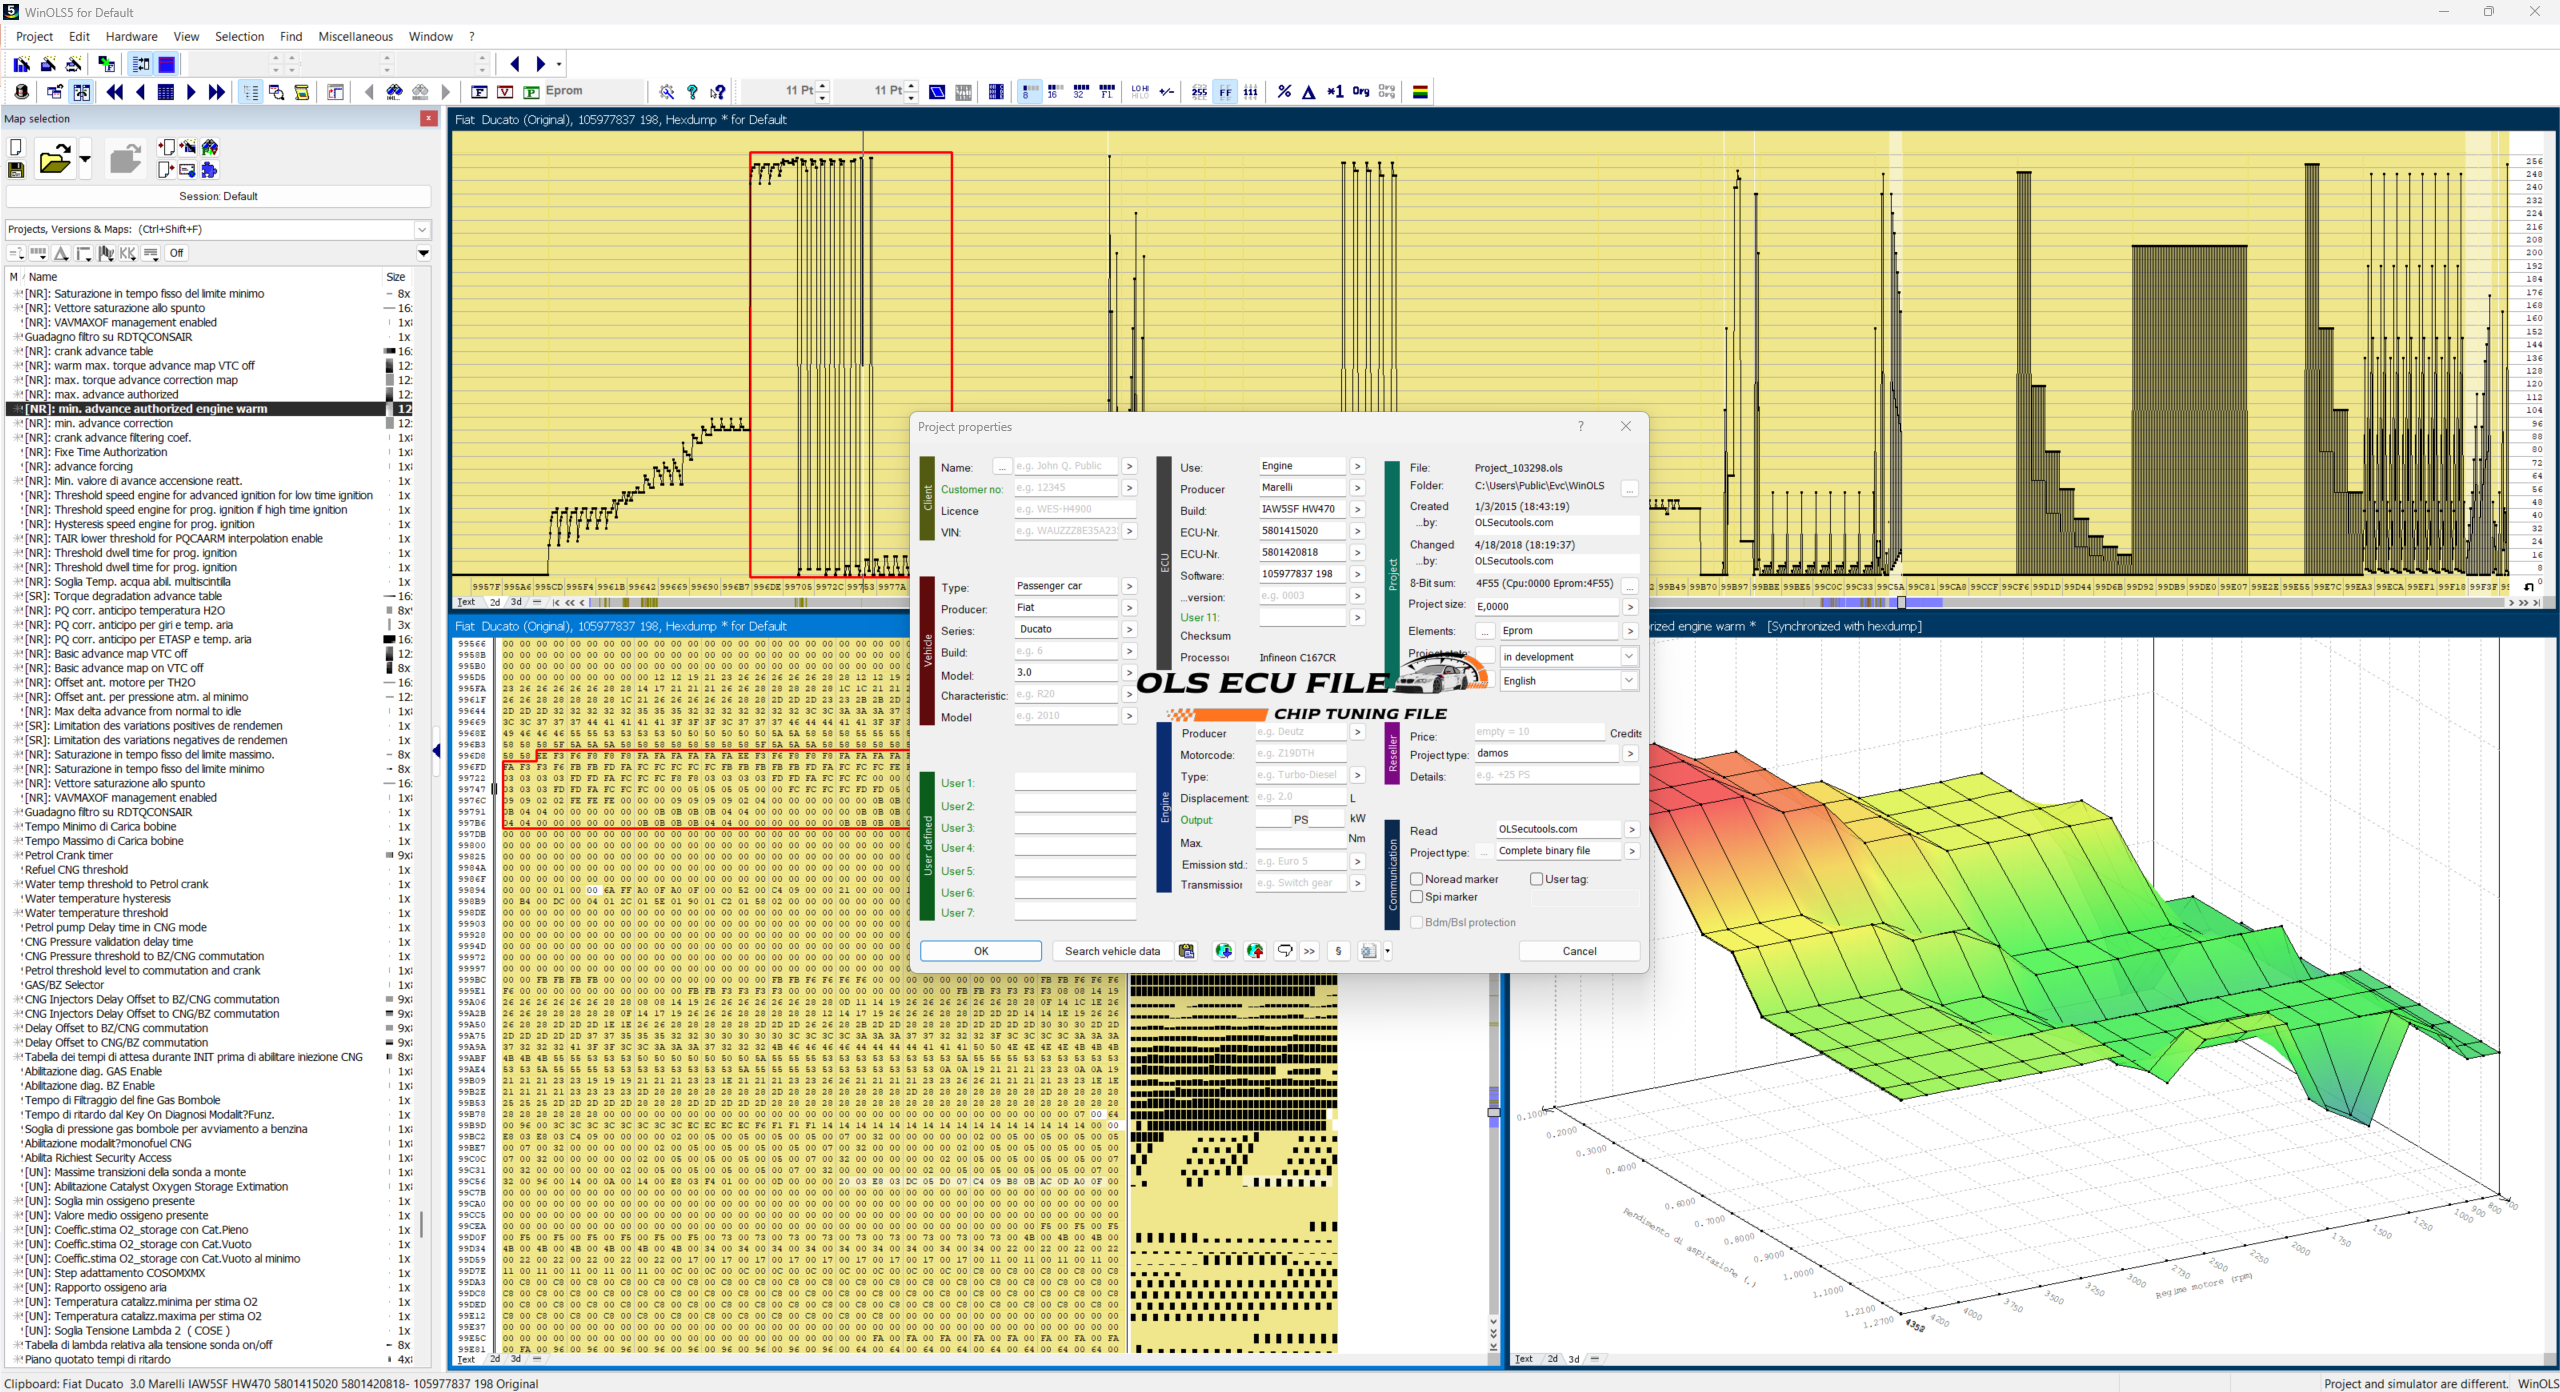The width and height of the screenshot is (2560, 1392).
Task: Click the open folder icon in Map selection
Action: pos(54,160)
